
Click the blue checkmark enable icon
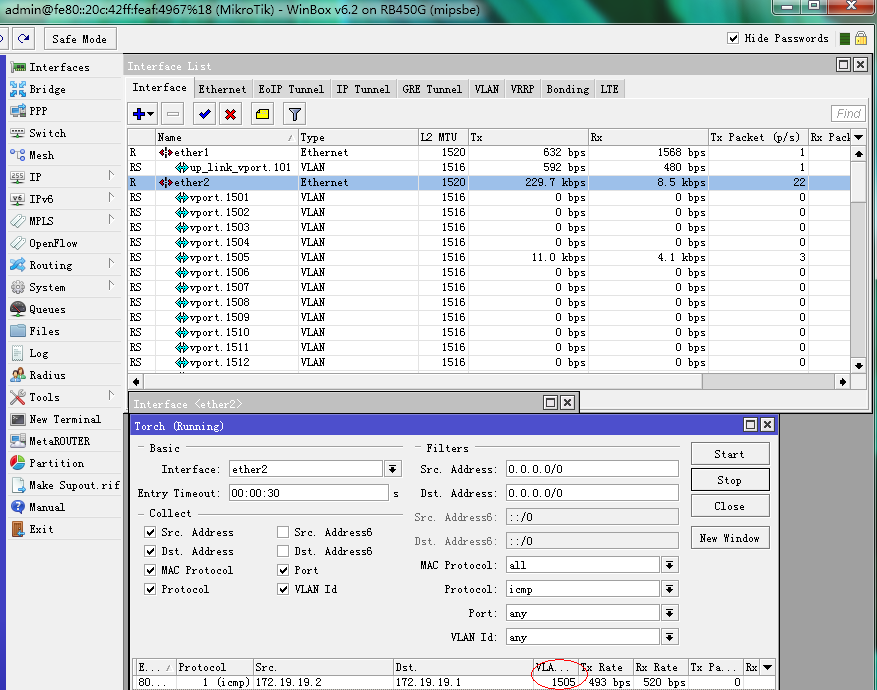tap(205, 114)
